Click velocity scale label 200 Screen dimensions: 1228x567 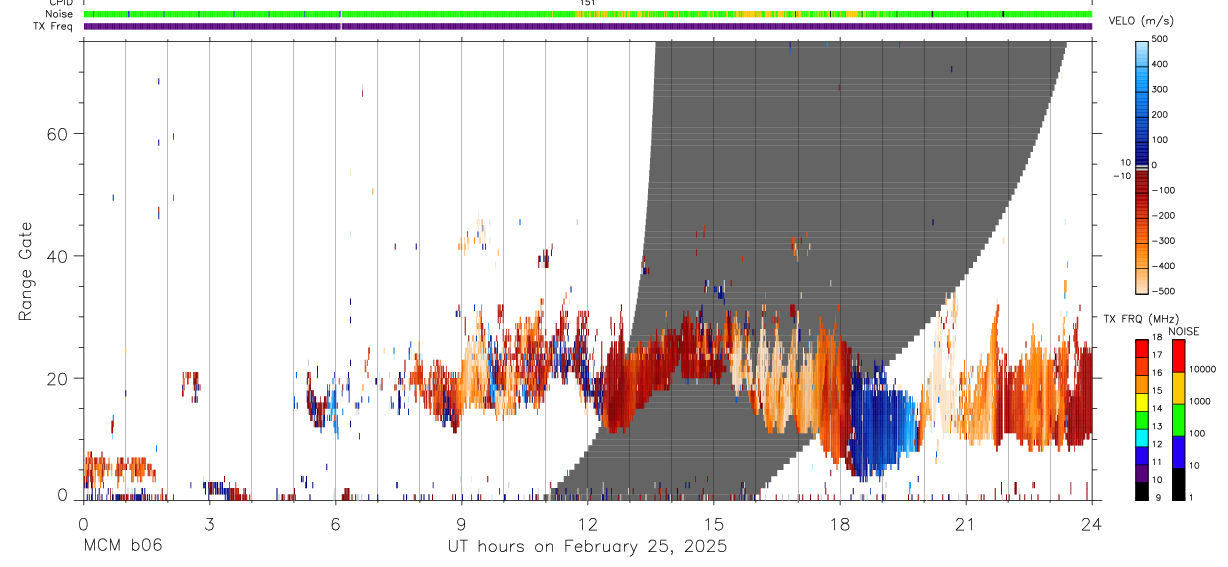(1160, 115)
